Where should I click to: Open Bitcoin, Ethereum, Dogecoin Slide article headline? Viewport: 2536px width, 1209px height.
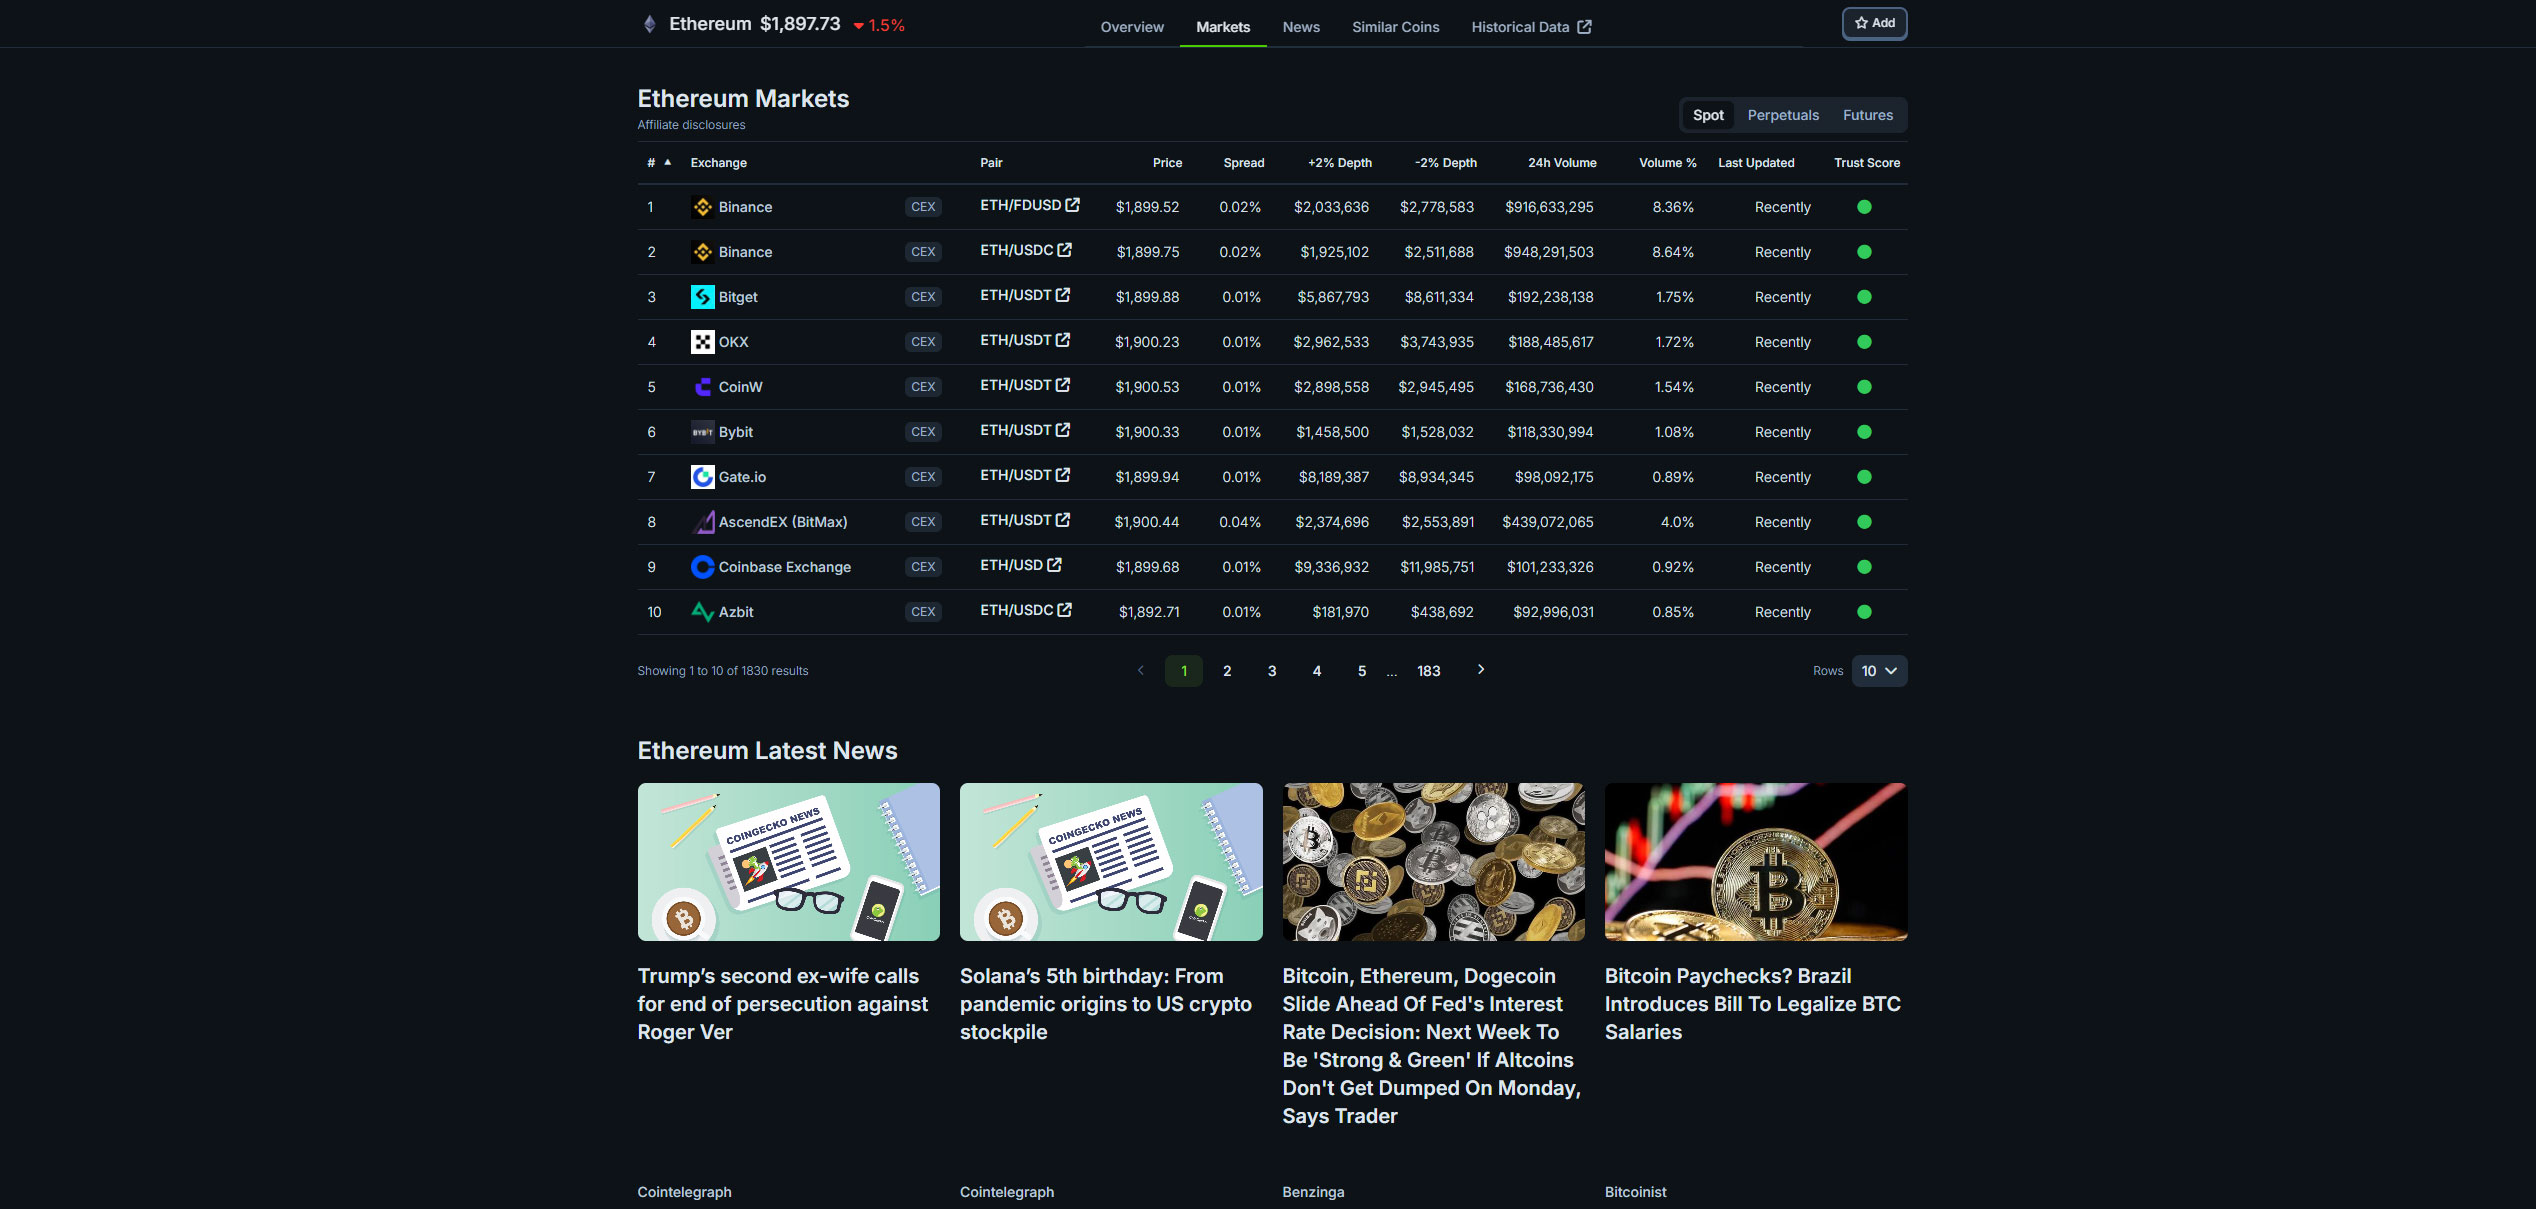click(x=1431, y=1046)
